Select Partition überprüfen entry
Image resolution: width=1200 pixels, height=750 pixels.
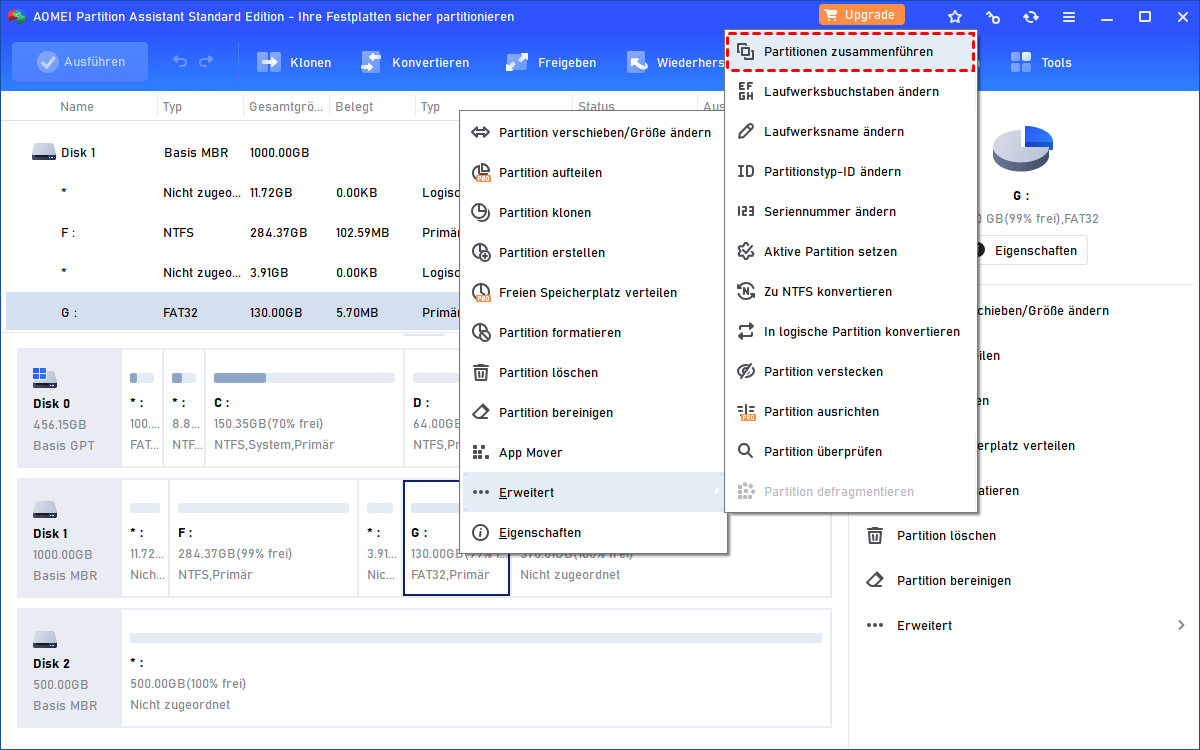click(850, 451)
